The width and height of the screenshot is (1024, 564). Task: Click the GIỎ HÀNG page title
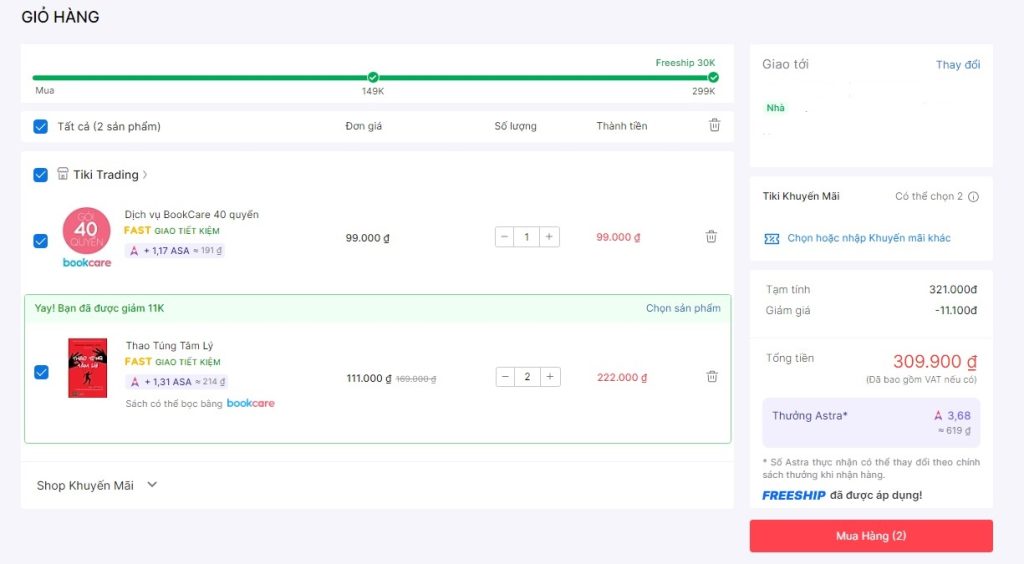60,17
